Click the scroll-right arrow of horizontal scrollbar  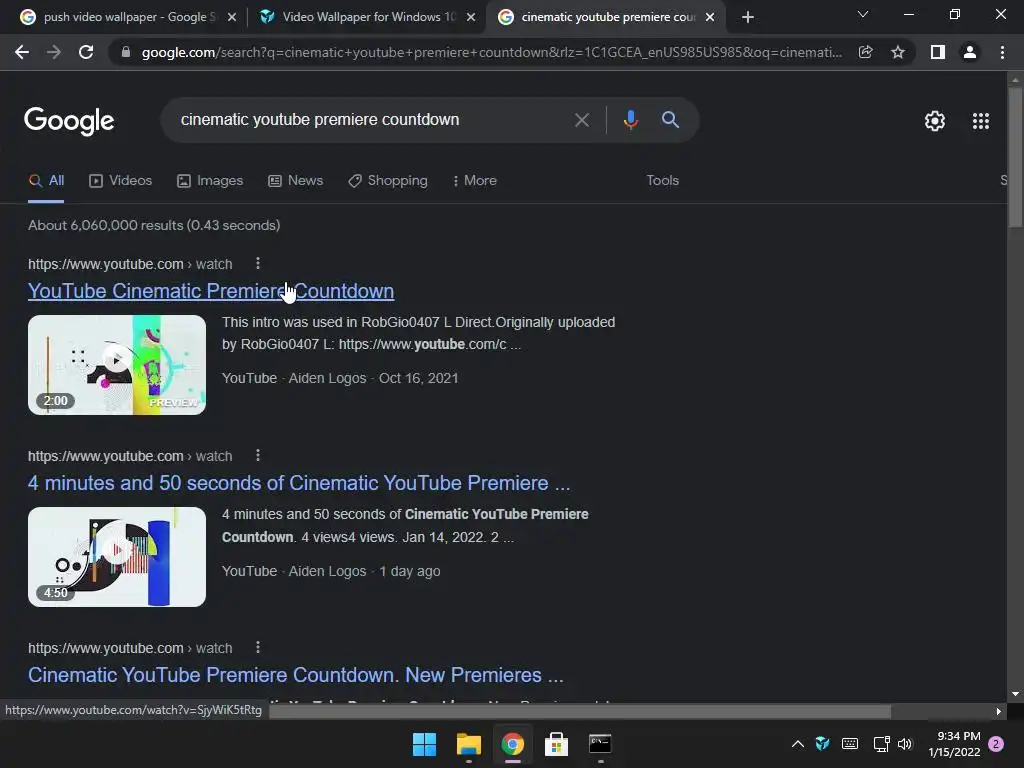999,711
